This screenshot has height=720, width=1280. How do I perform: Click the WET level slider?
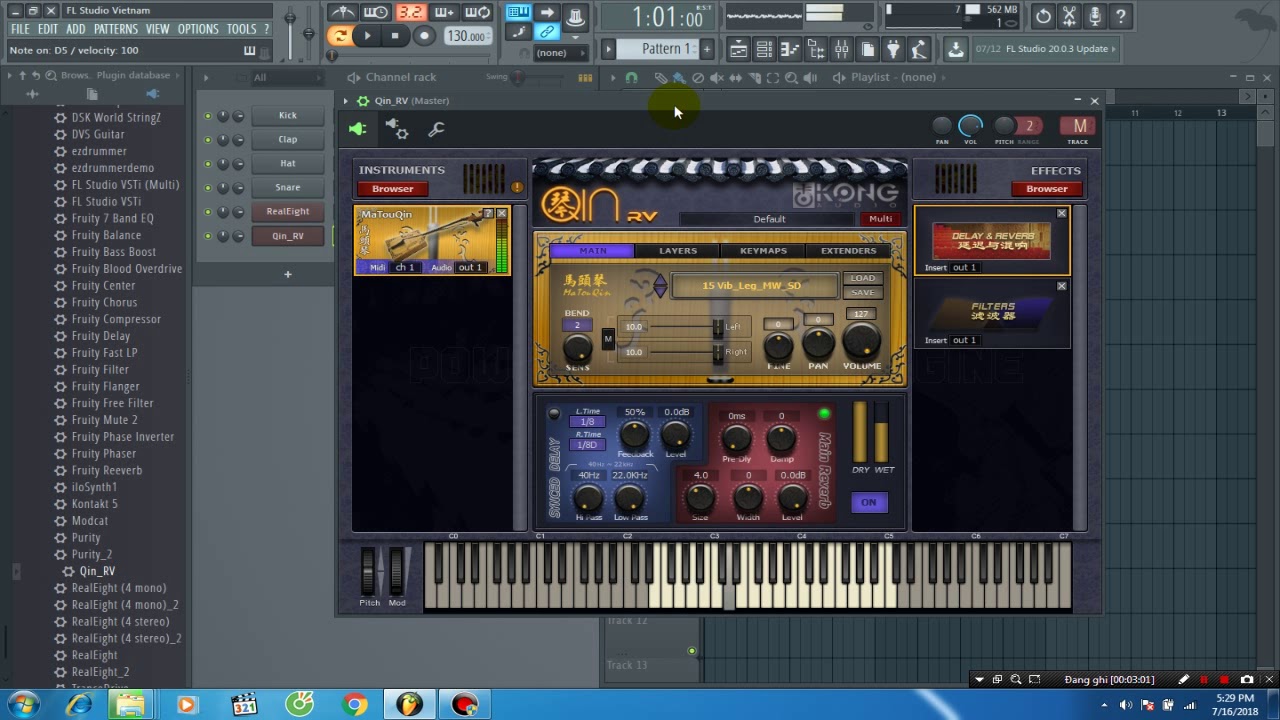pyautogui.click(x=882, y=432)
